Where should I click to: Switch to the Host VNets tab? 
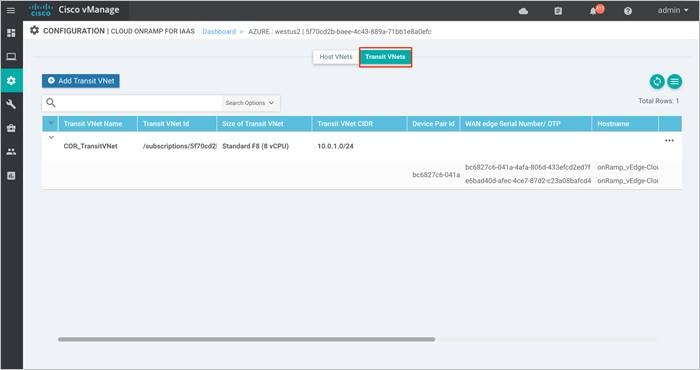[x=336, y=57]
